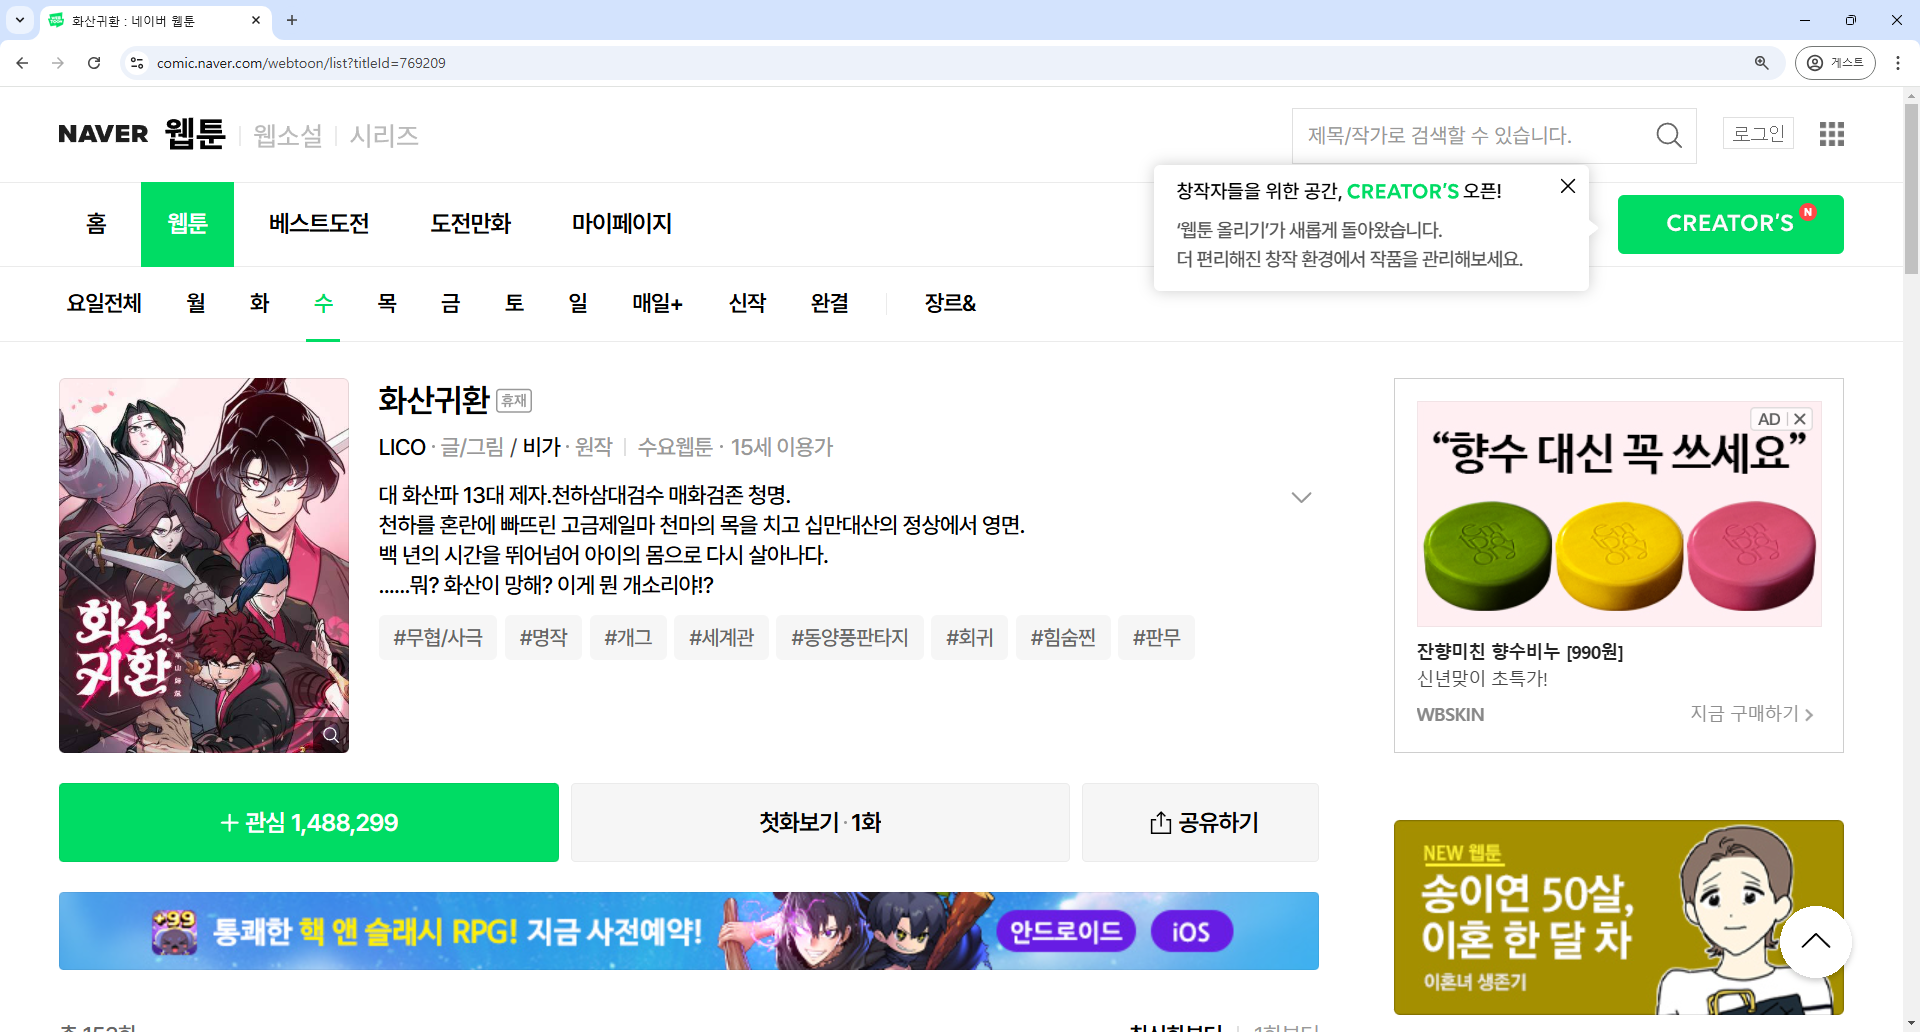Screen dimensions: 1920x1032
Task: Open the 매일+ tab
Action: tap(657, 303)
